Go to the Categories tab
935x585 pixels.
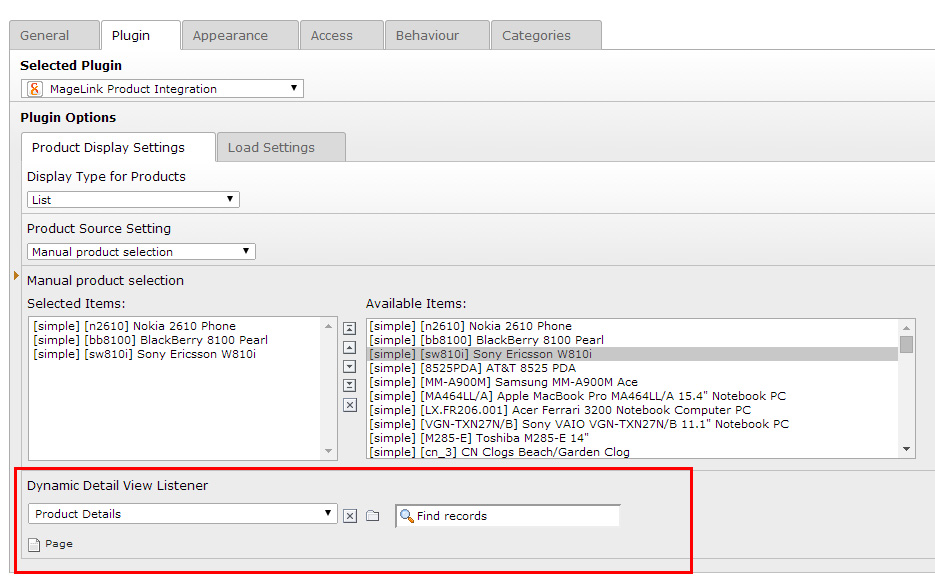pyautogui.click(x=536, y=35)
